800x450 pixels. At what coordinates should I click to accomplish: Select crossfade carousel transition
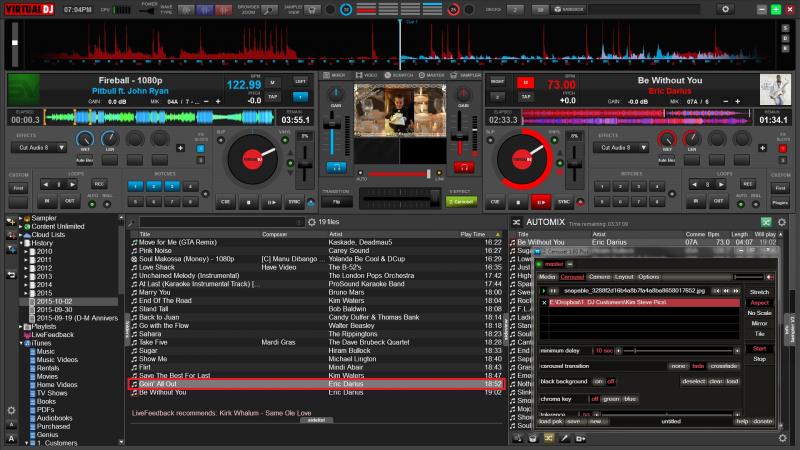[724, 366]
